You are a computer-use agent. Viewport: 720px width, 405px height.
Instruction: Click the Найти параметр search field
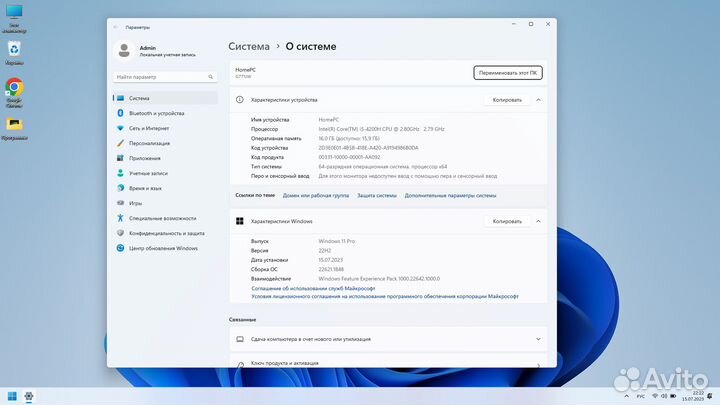click(165, 76)
